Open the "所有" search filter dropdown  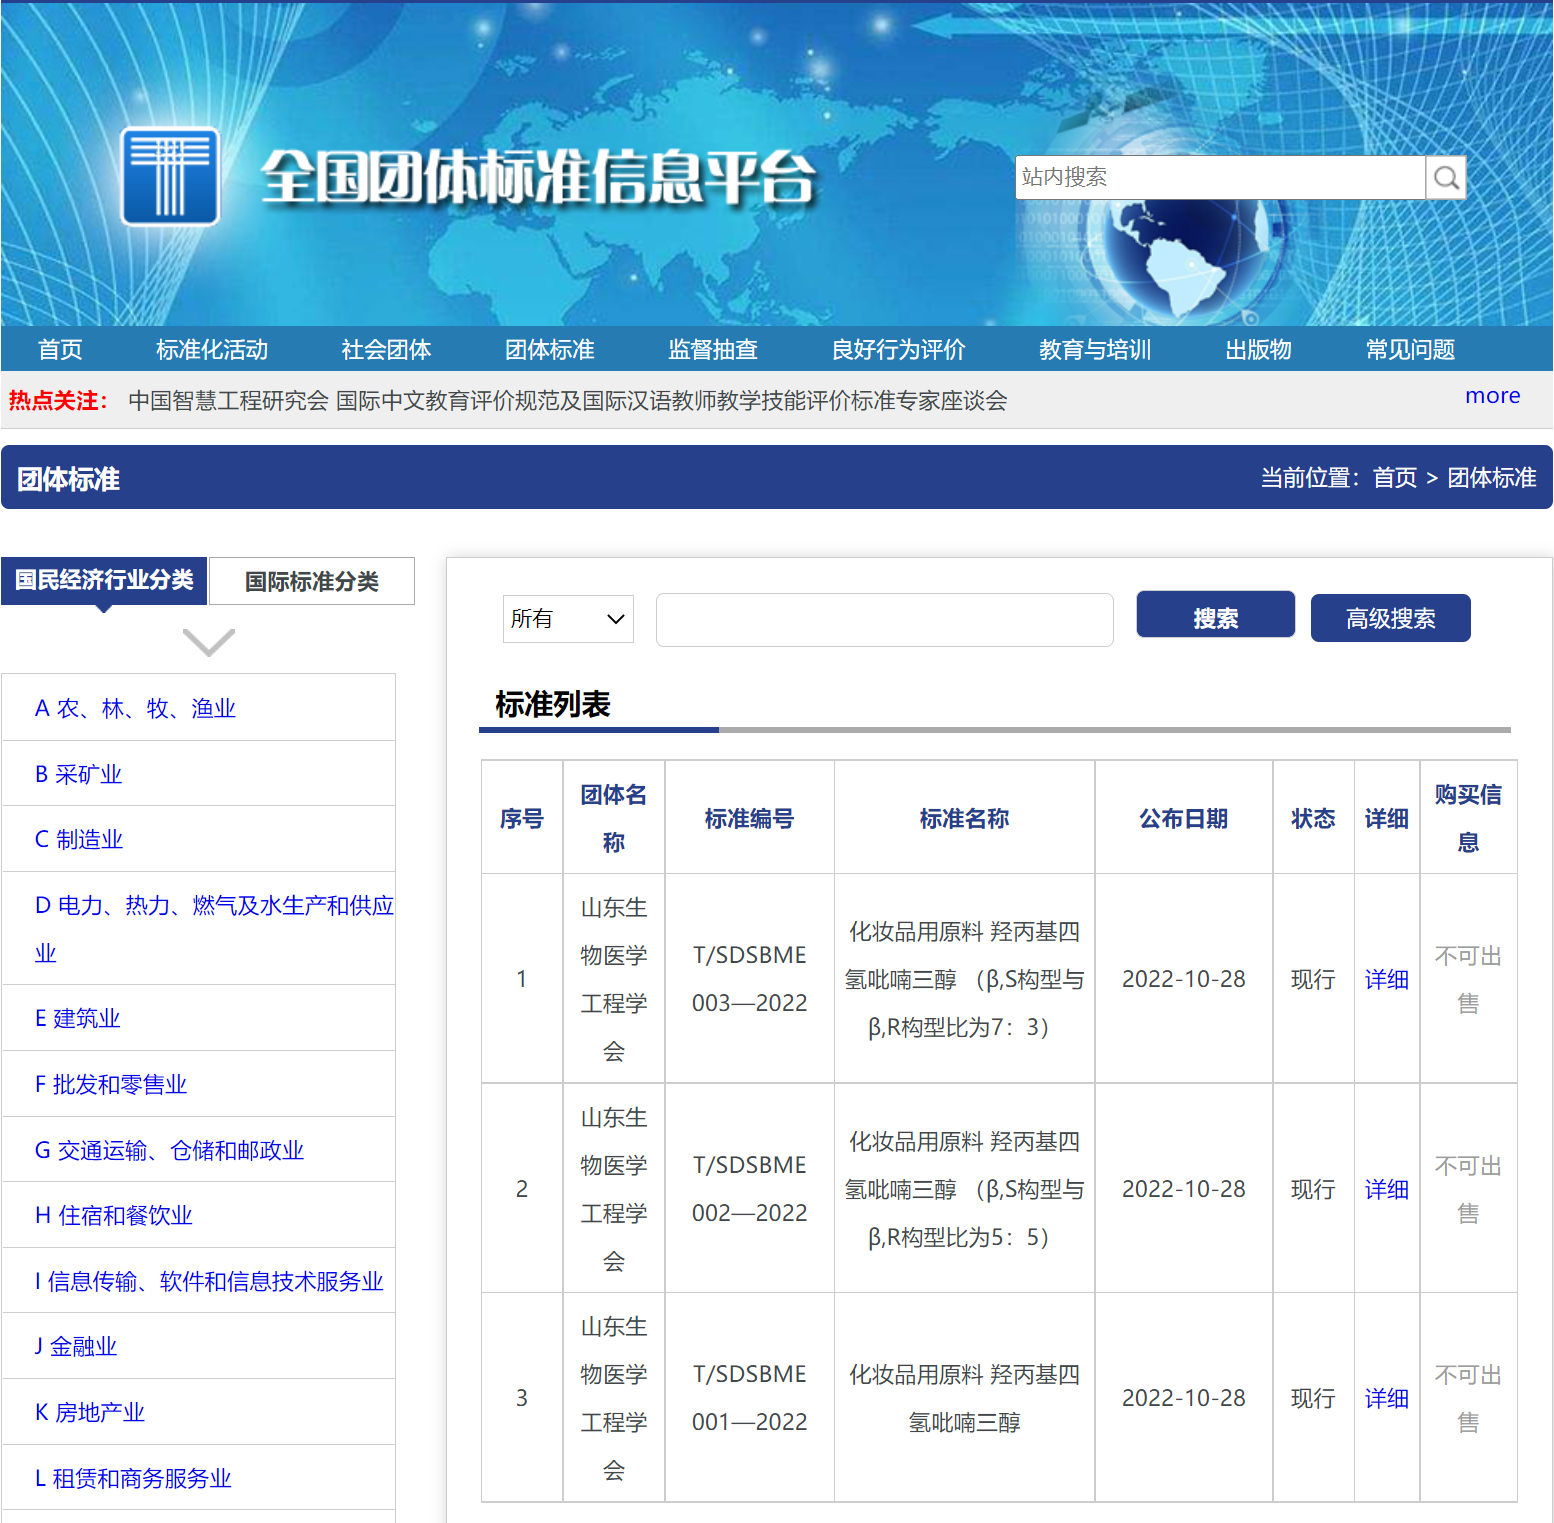pyautogui.click(x=567, y=619)
